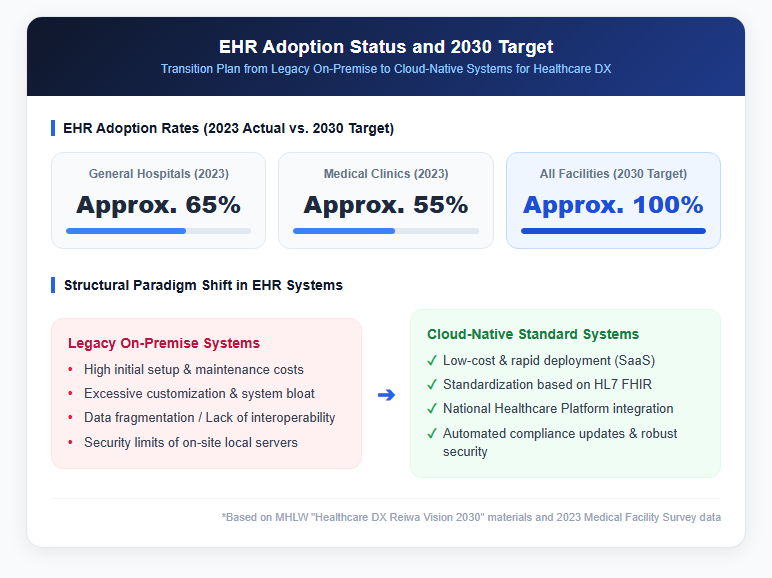Click Excessive customization & system bloat
The height and width of the screenshot is (578, 772).
coord(199,394)
